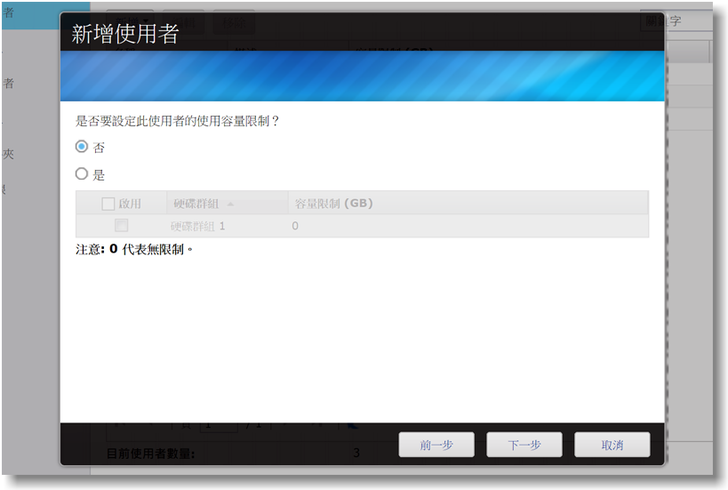Cancel the dialog with 取消
This screenshot has width=728, height=490.
[x=612, y=445]
